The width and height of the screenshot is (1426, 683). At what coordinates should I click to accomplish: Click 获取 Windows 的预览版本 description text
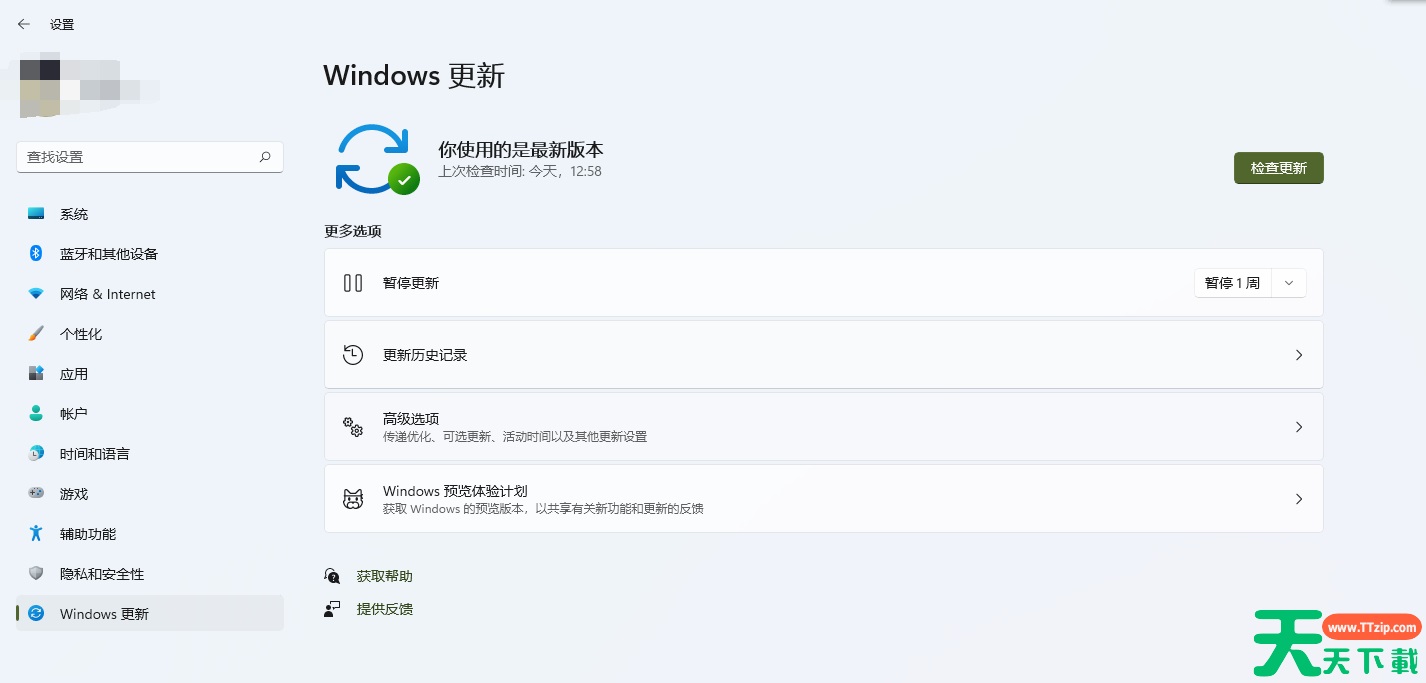pos(543,509)
